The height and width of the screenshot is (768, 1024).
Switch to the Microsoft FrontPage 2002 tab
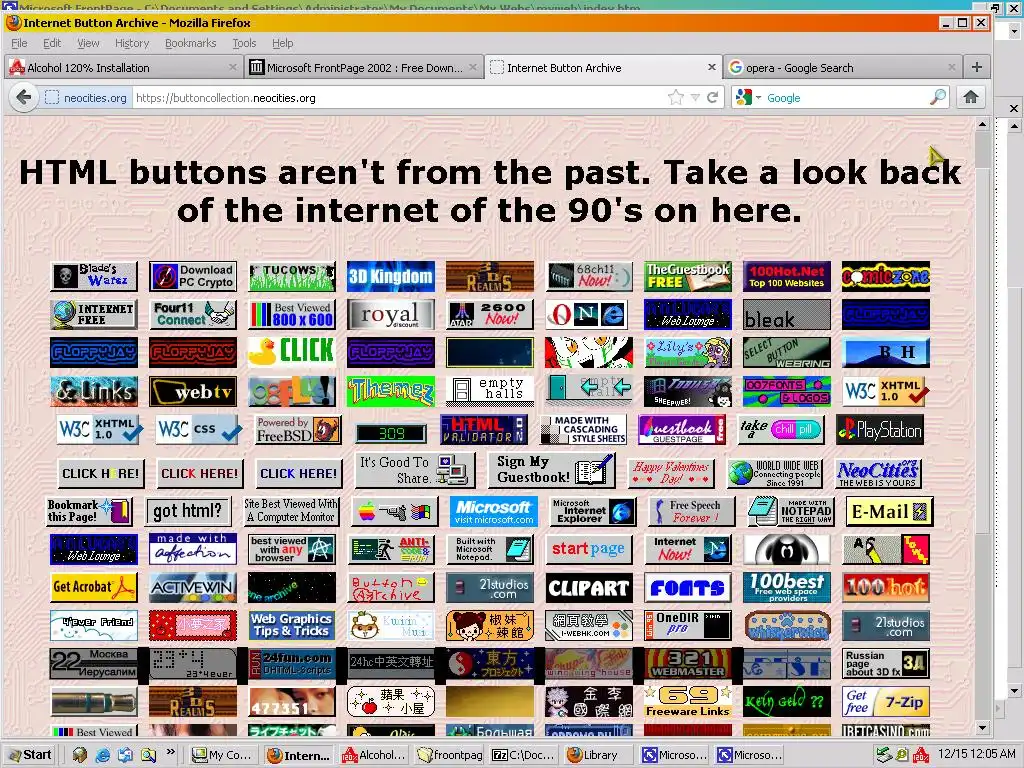tap(364, 67)
